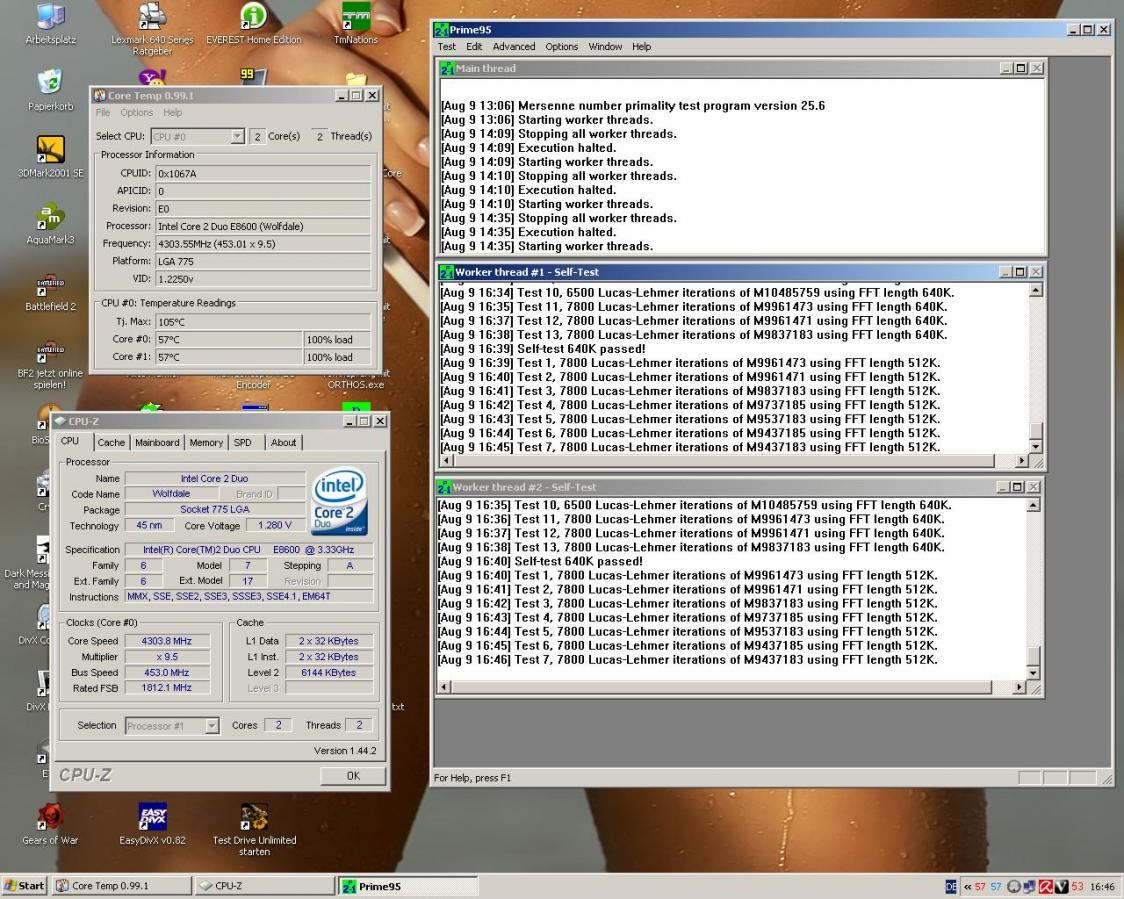
Task: Switch to the SPD tab in CPU-Z
Action: click(x=242, y=443)
